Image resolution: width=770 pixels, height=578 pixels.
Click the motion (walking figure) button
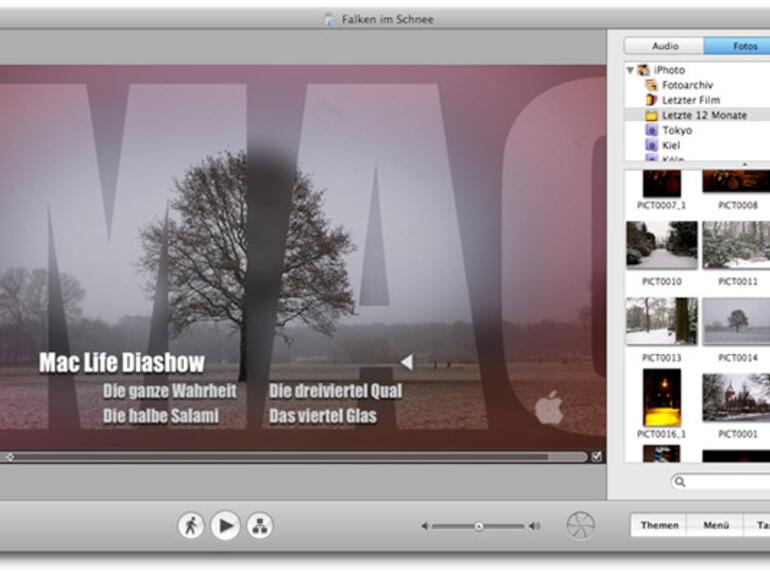(x=191, y=525)
